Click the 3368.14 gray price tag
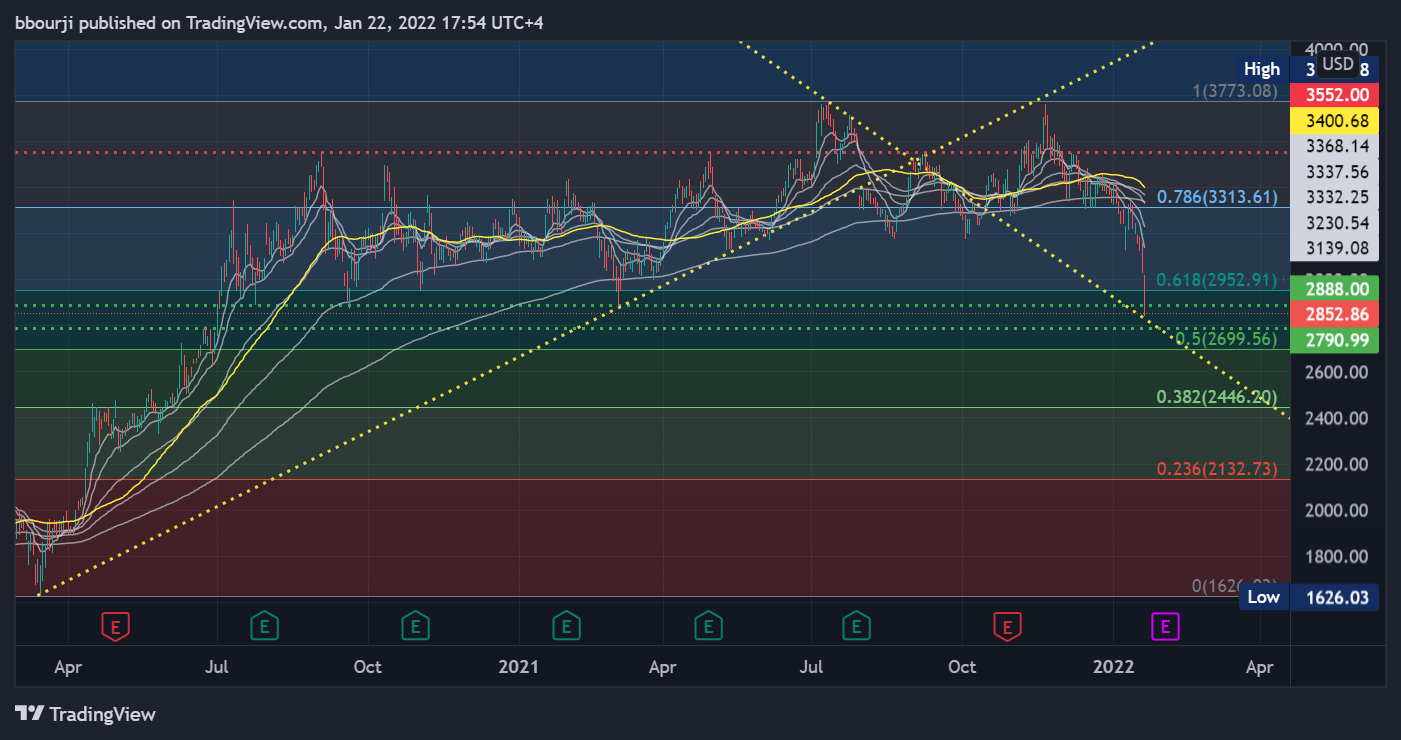This screenshot has height=740, width=1401. pos(1335,146)
